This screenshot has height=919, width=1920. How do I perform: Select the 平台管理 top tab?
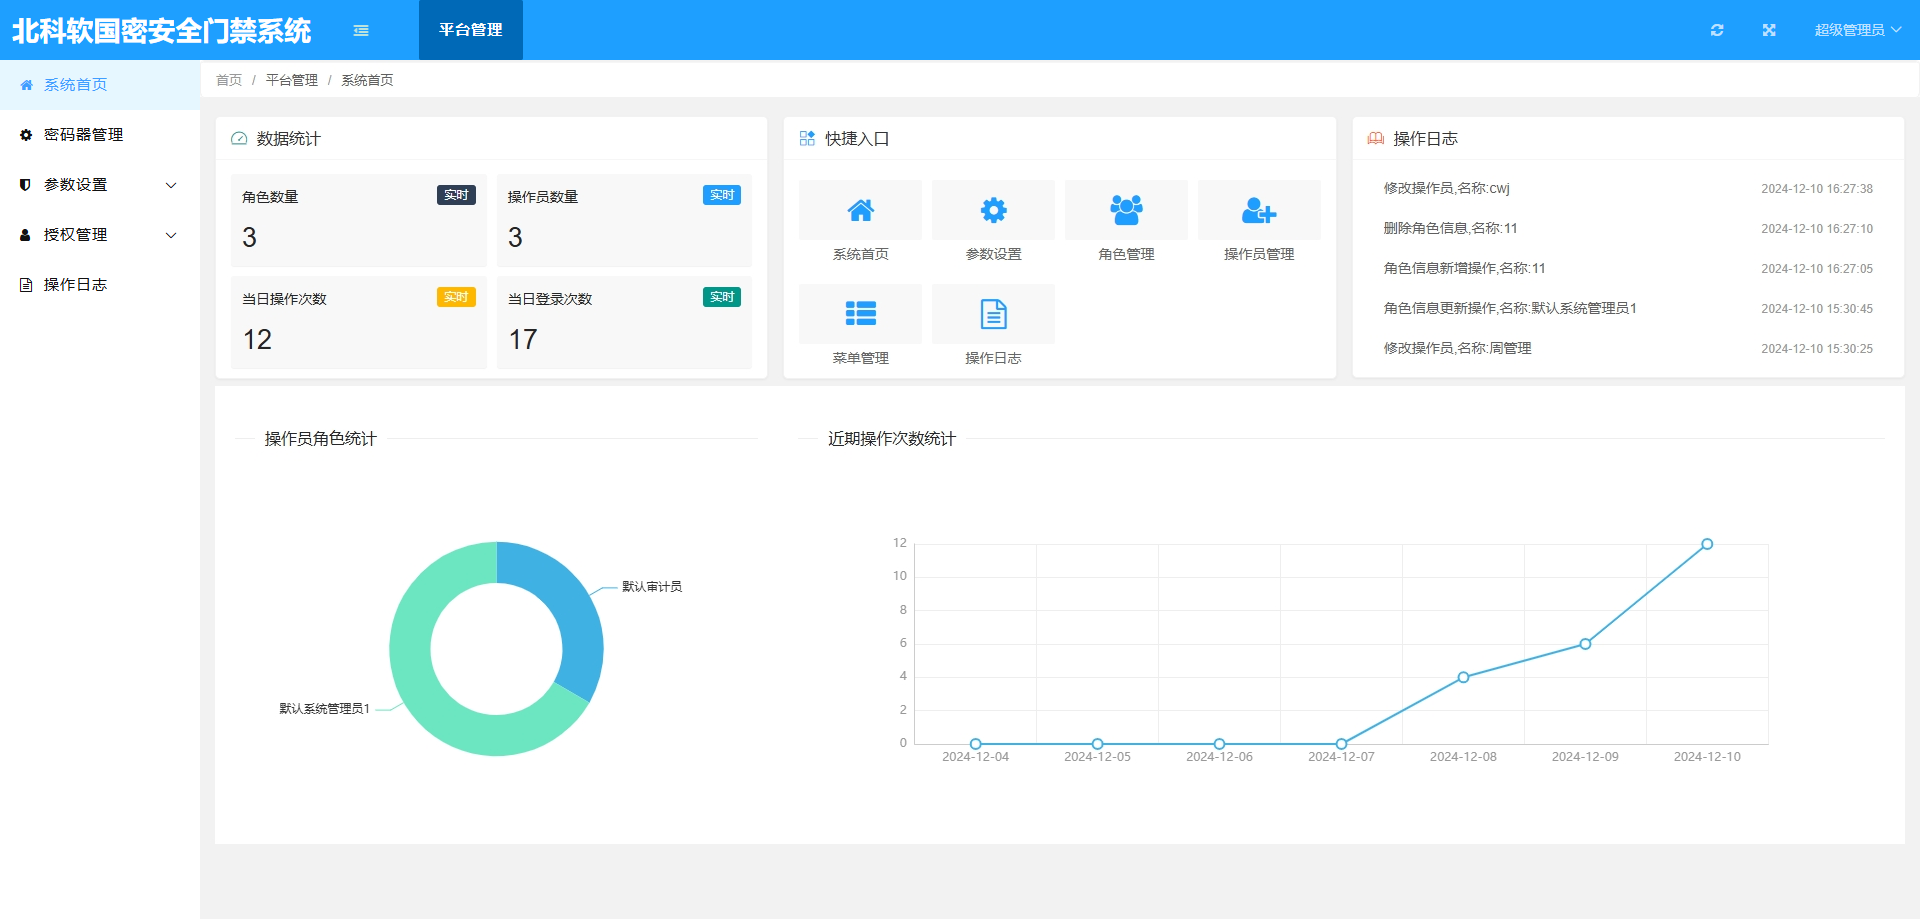click(470, 30)
